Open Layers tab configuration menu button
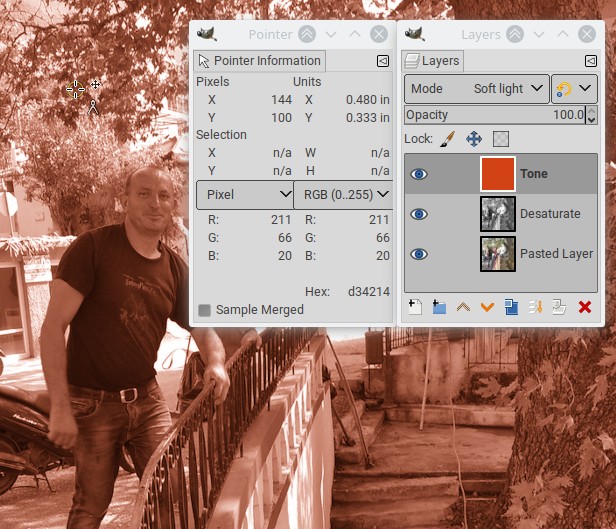Viewport: 616px width, 529px height. point(591,61)
